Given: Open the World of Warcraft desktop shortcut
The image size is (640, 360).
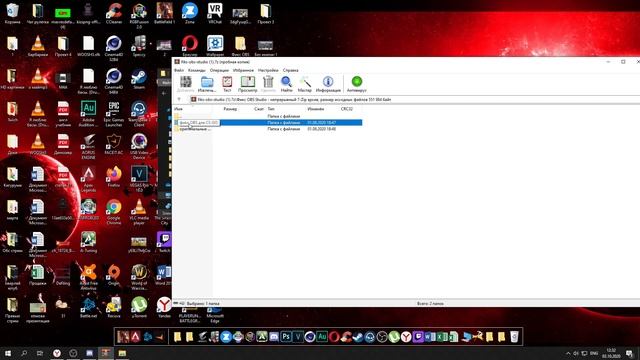Looking at the screenshot, I should (139, 277).
